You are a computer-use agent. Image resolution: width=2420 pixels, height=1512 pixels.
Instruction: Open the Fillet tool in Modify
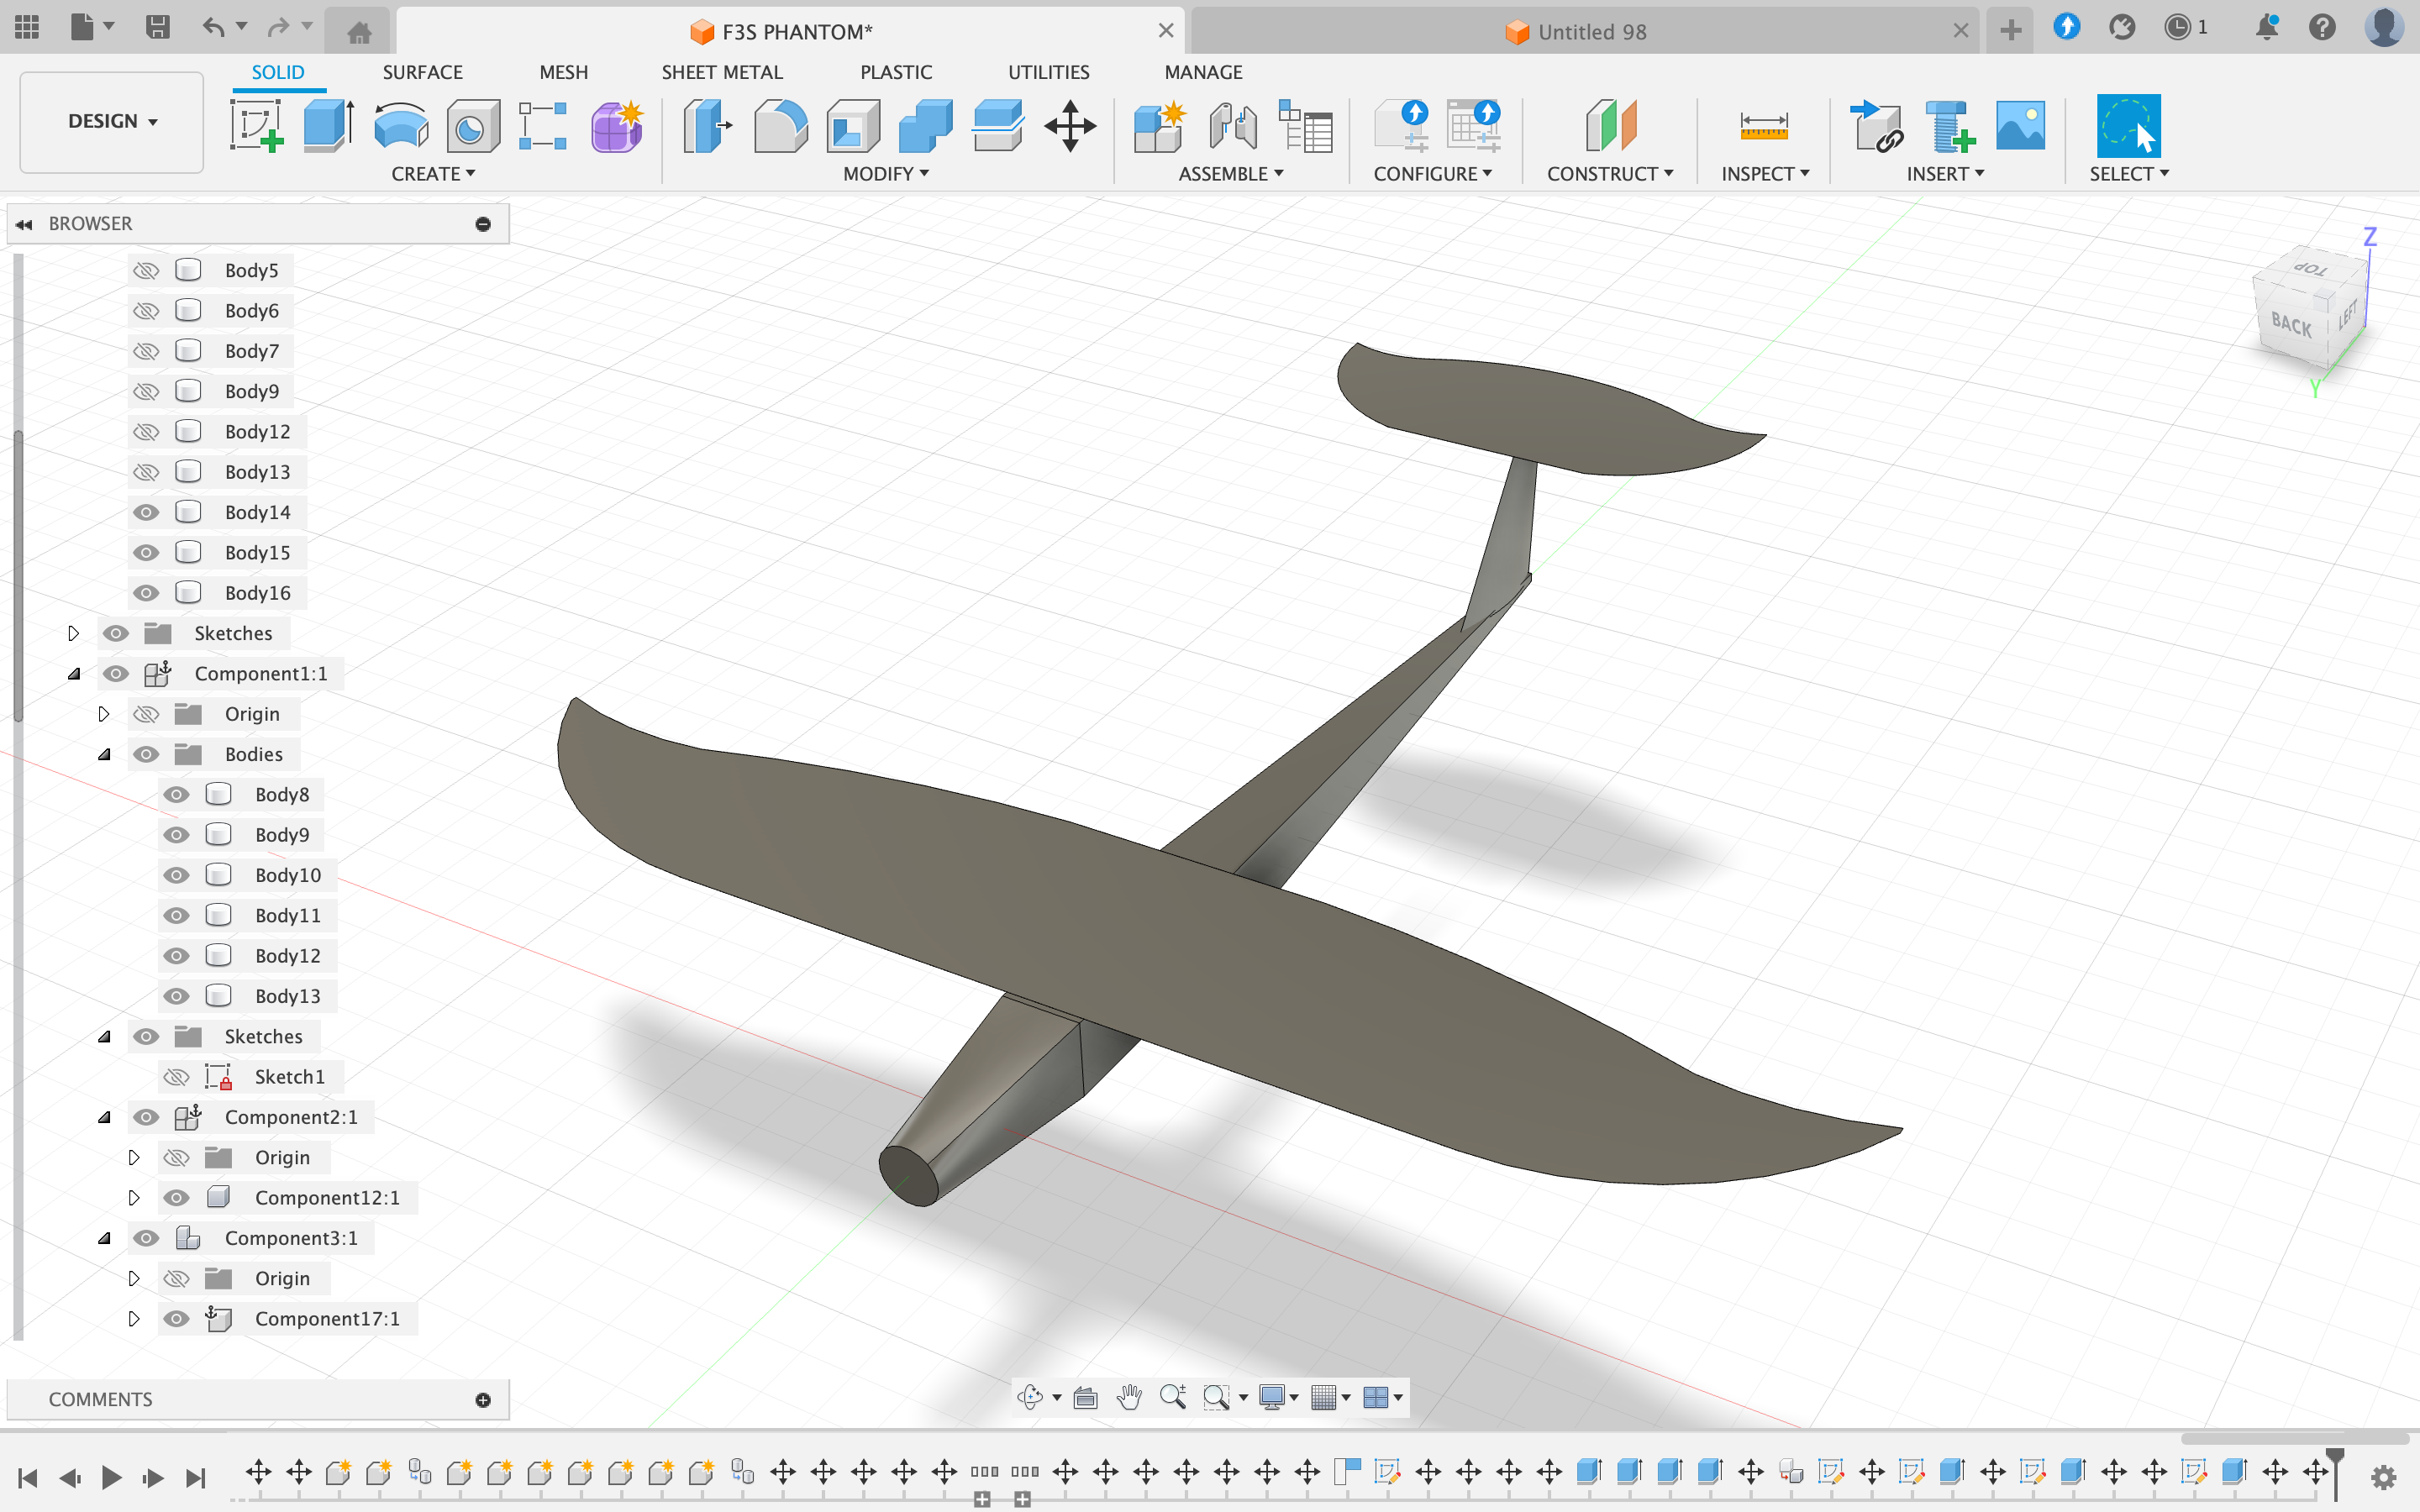click(x=780, y=126)
